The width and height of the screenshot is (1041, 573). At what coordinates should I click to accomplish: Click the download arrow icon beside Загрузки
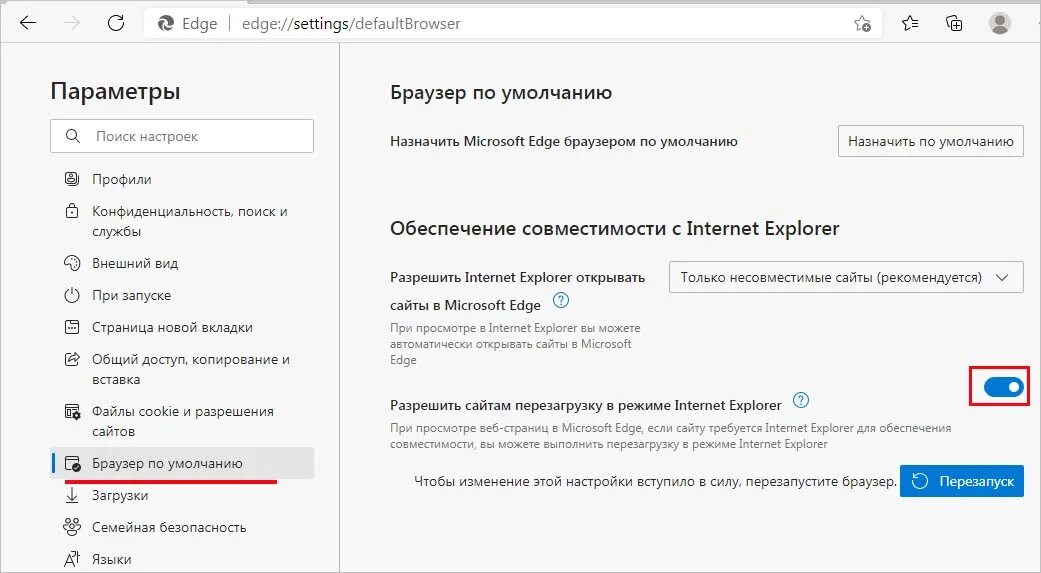point(72,495)
